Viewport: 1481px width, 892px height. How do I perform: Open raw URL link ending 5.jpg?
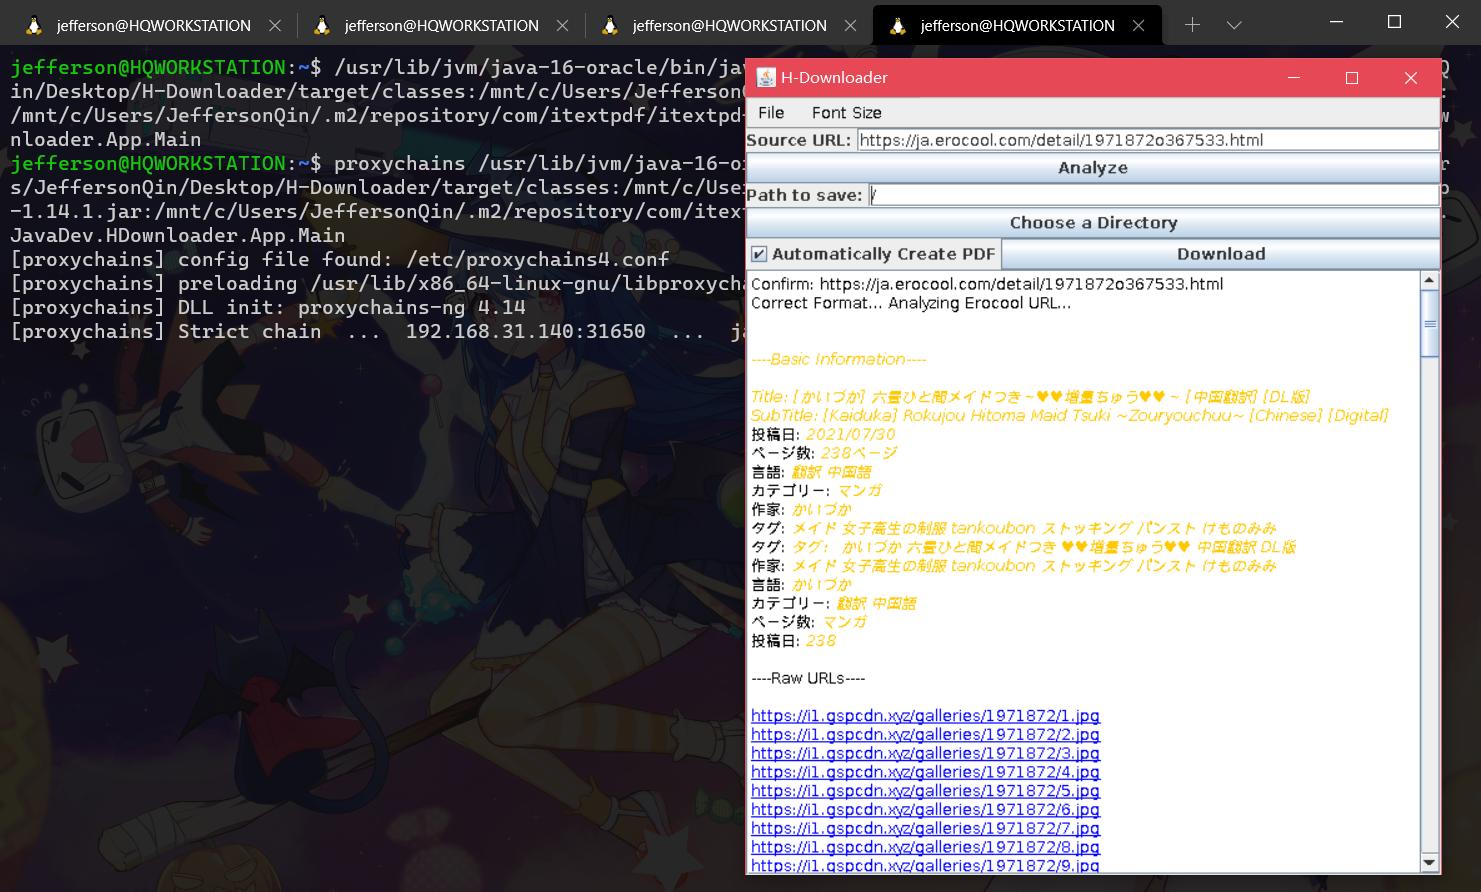click(x=925, y=791)
